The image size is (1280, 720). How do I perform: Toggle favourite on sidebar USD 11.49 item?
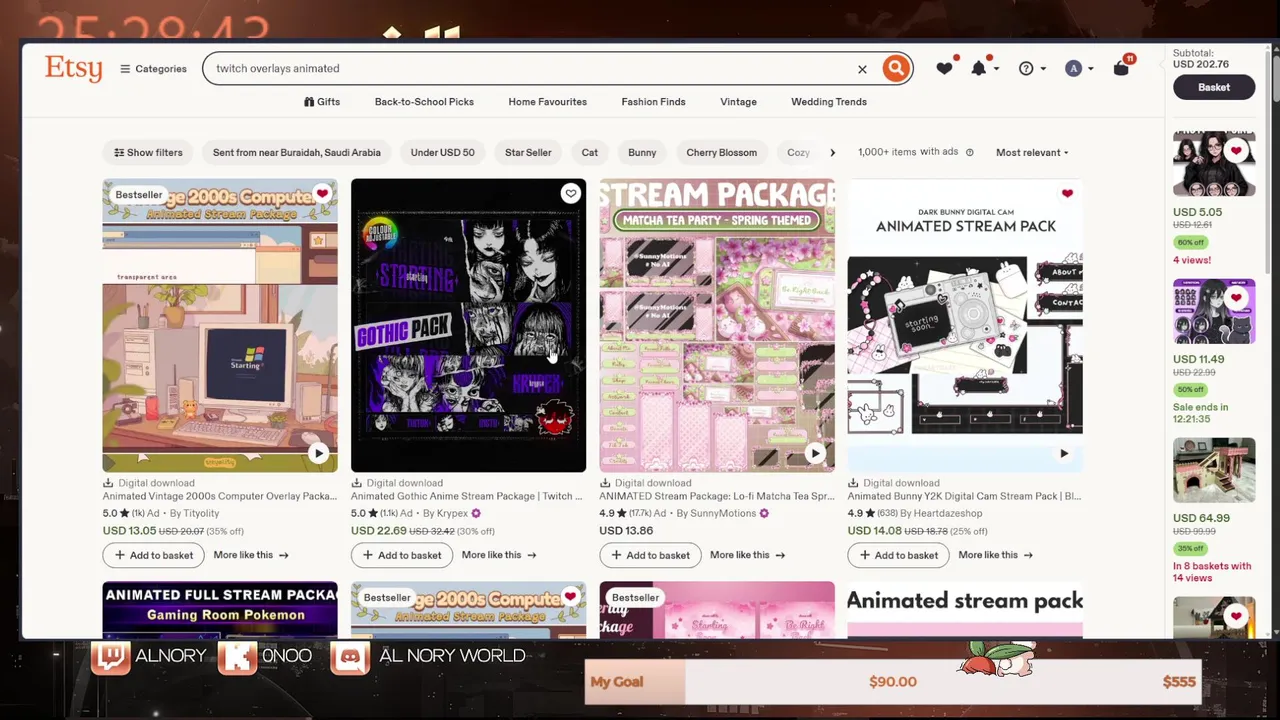tap(1237, 297)
